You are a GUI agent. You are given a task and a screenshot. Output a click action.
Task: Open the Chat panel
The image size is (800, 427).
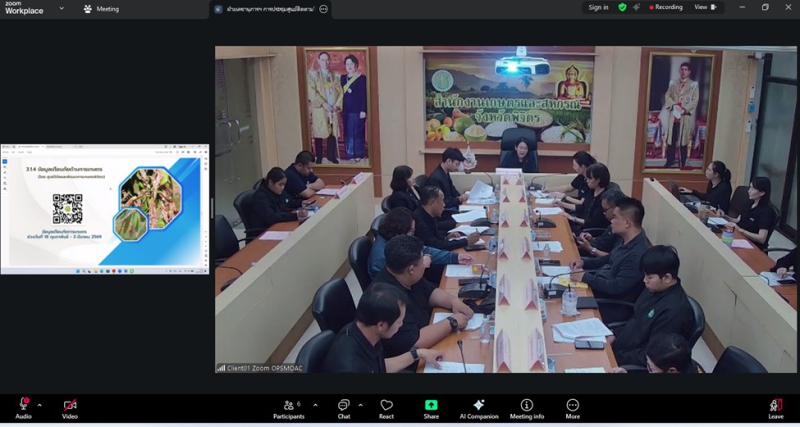coord(344,406)
